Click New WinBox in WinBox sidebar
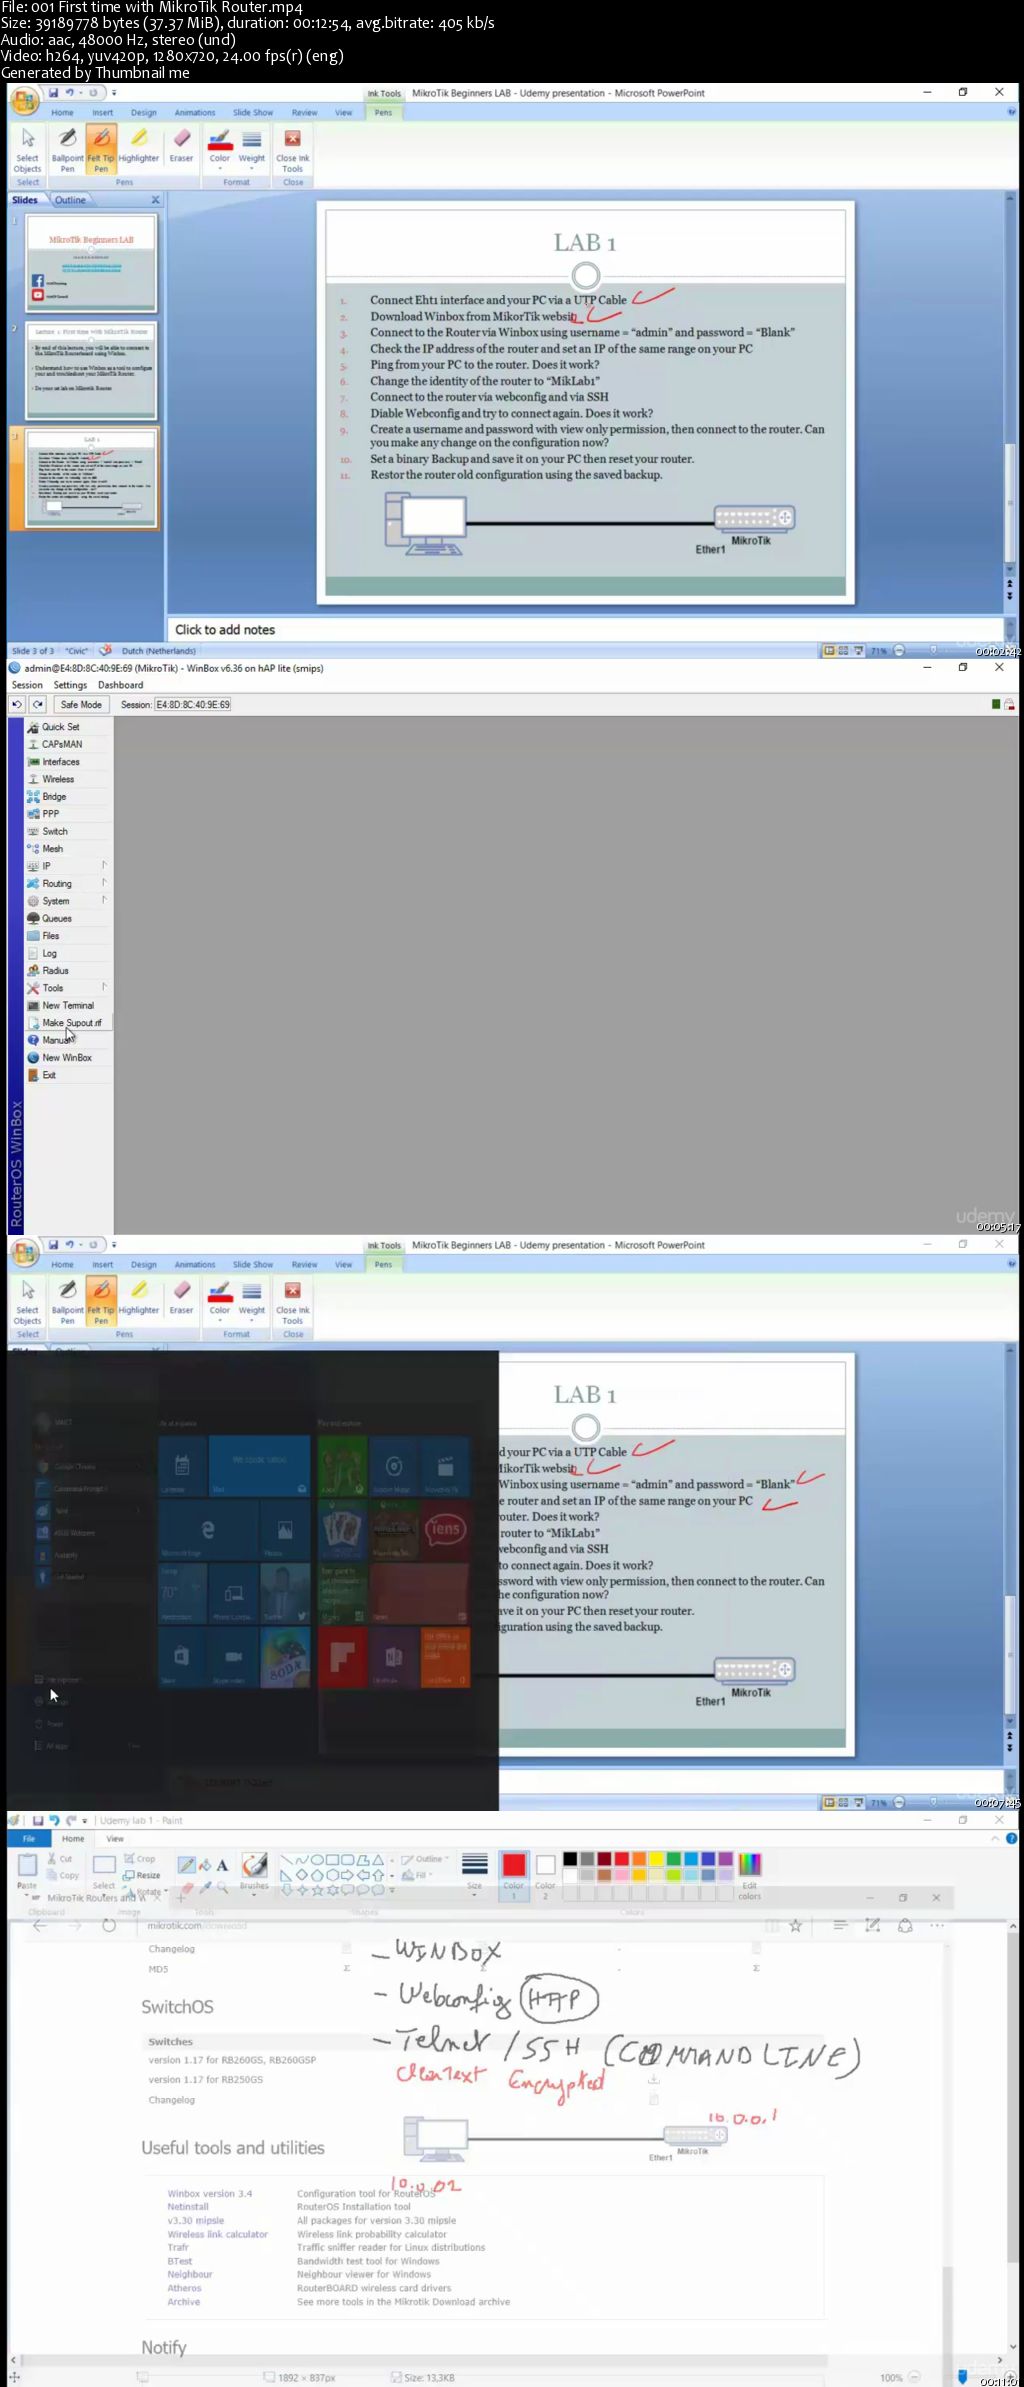Screen dimensions: 1024x2387 [x=67, y=1057]
